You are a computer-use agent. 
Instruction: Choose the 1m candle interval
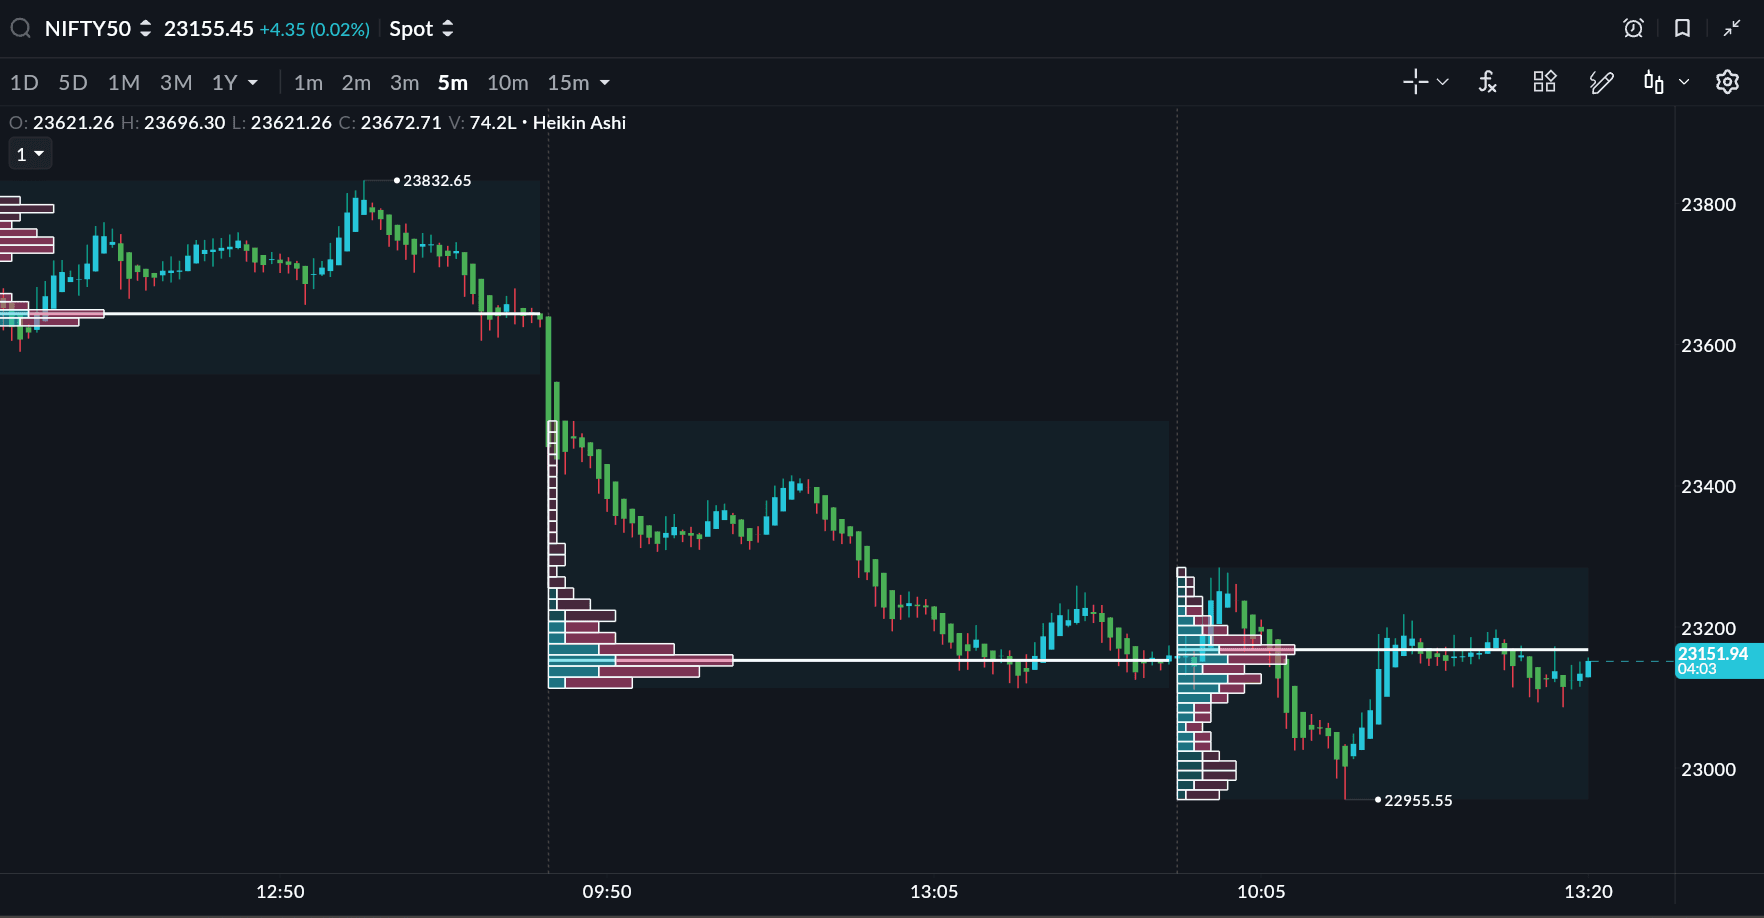(x=308, y=83)
